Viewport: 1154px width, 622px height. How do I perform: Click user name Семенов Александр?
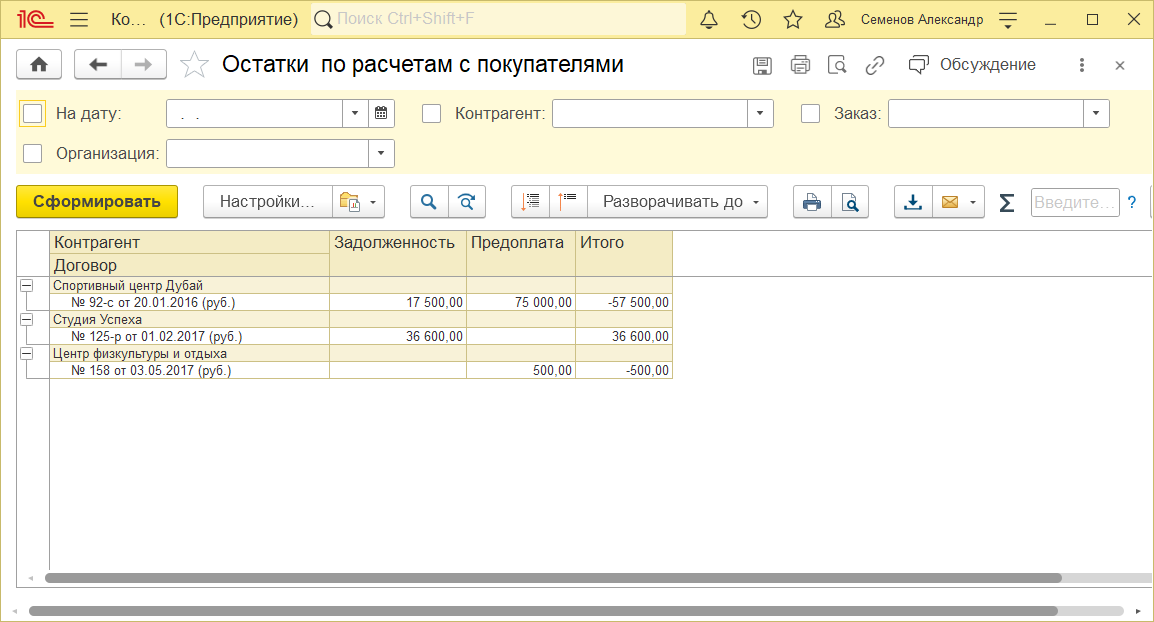click(922, 20)
